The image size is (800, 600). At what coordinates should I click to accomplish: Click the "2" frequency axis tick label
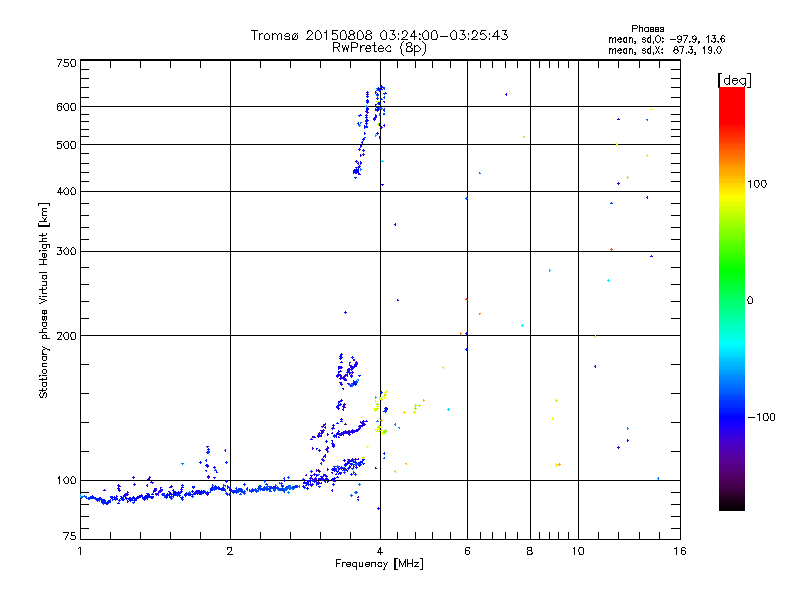pos(230,551)
